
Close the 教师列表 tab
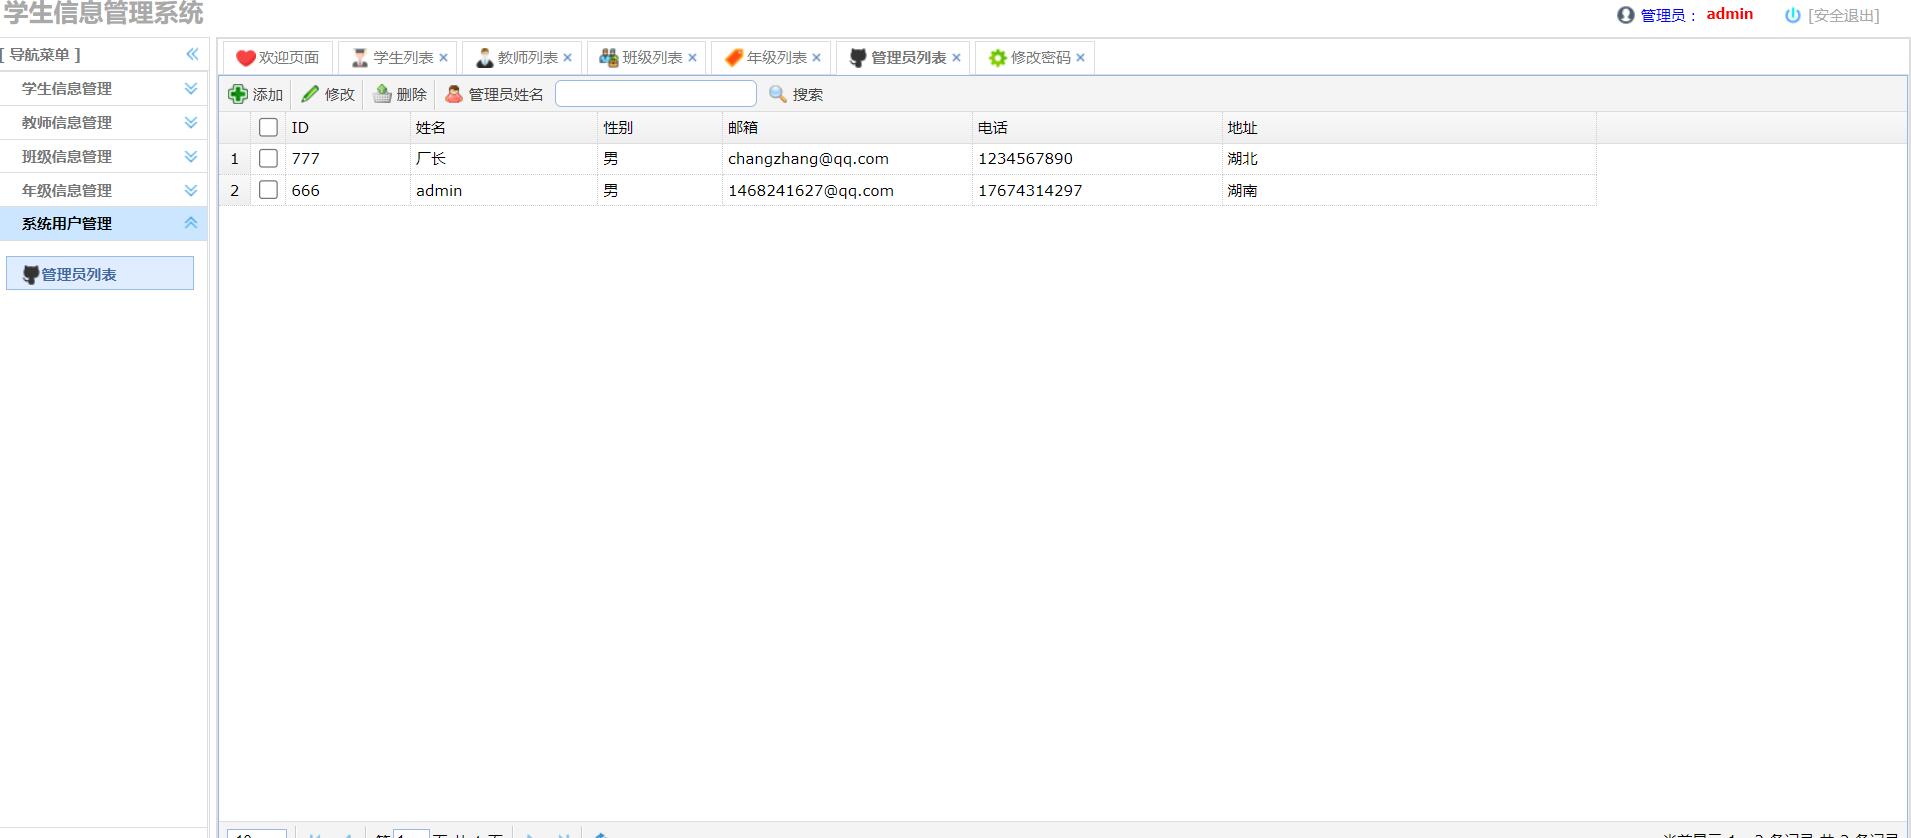[567, 58]
